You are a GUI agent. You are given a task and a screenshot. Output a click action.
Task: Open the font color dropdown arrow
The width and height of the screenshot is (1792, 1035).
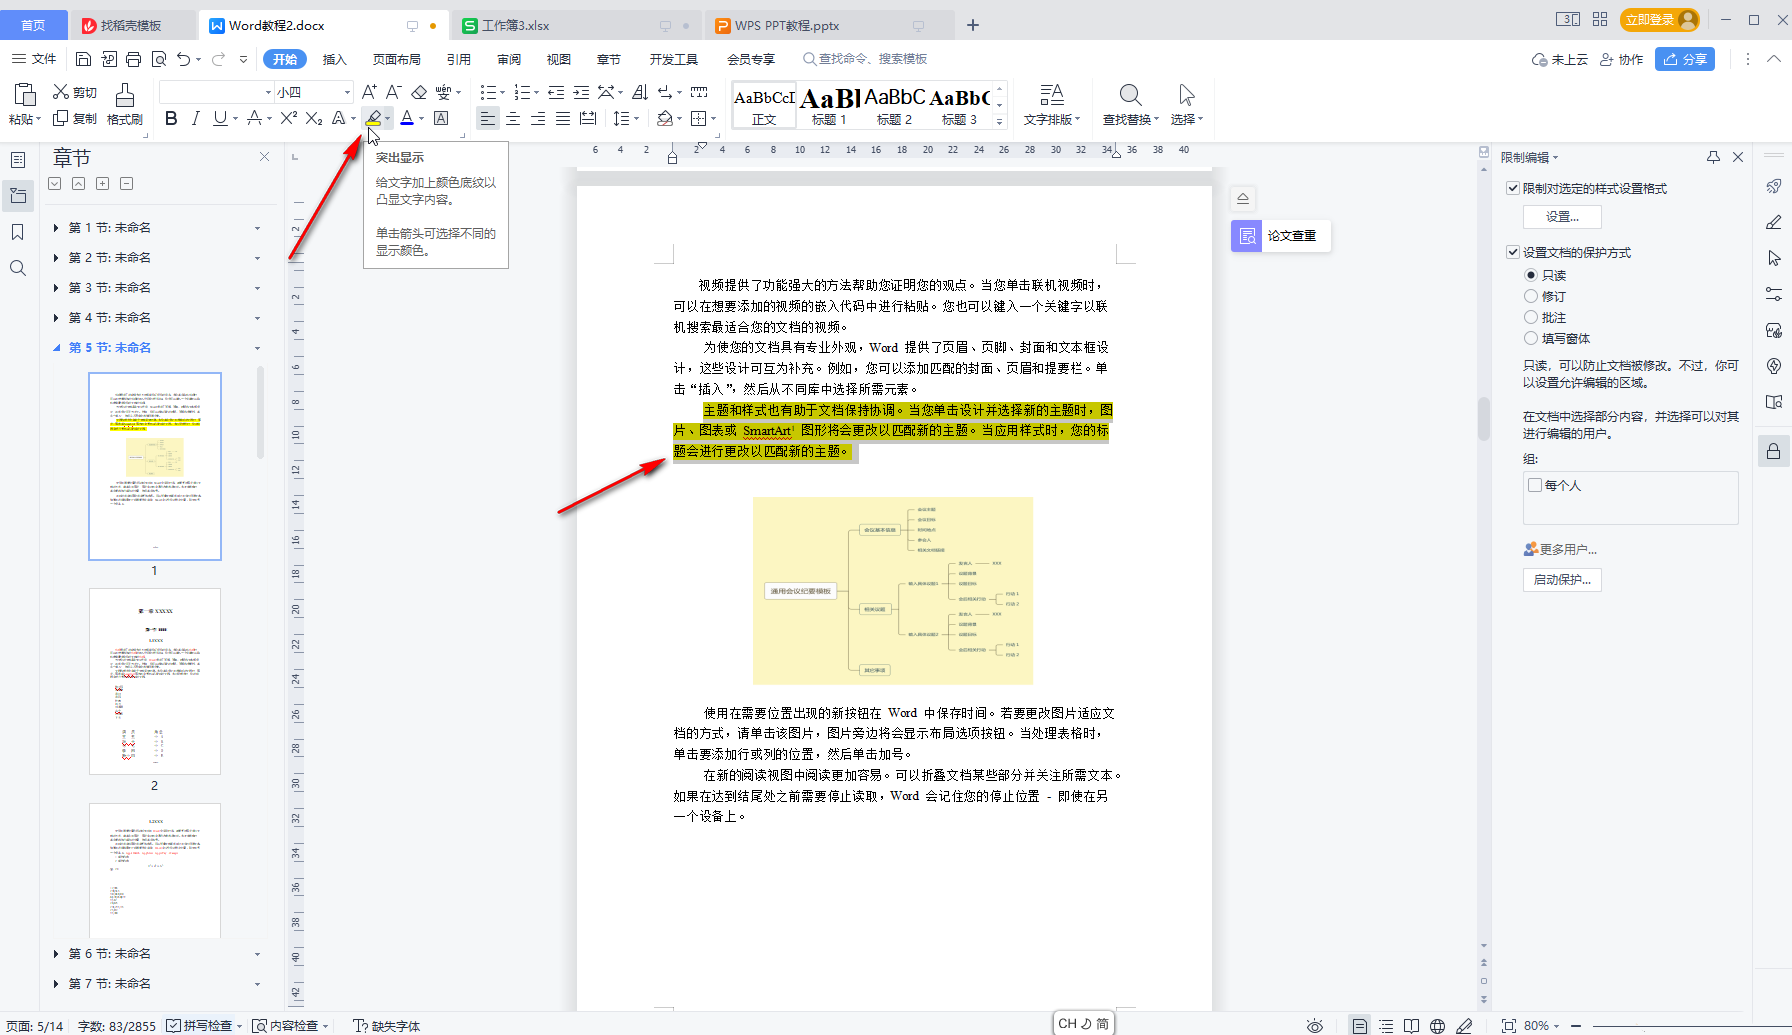(421, 118)
